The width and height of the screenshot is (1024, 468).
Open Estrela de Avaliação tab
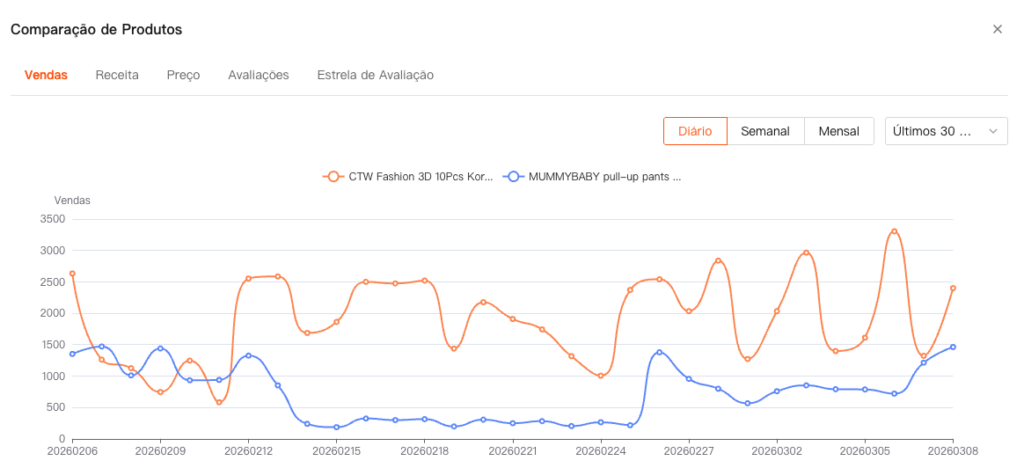click(375, 75)
